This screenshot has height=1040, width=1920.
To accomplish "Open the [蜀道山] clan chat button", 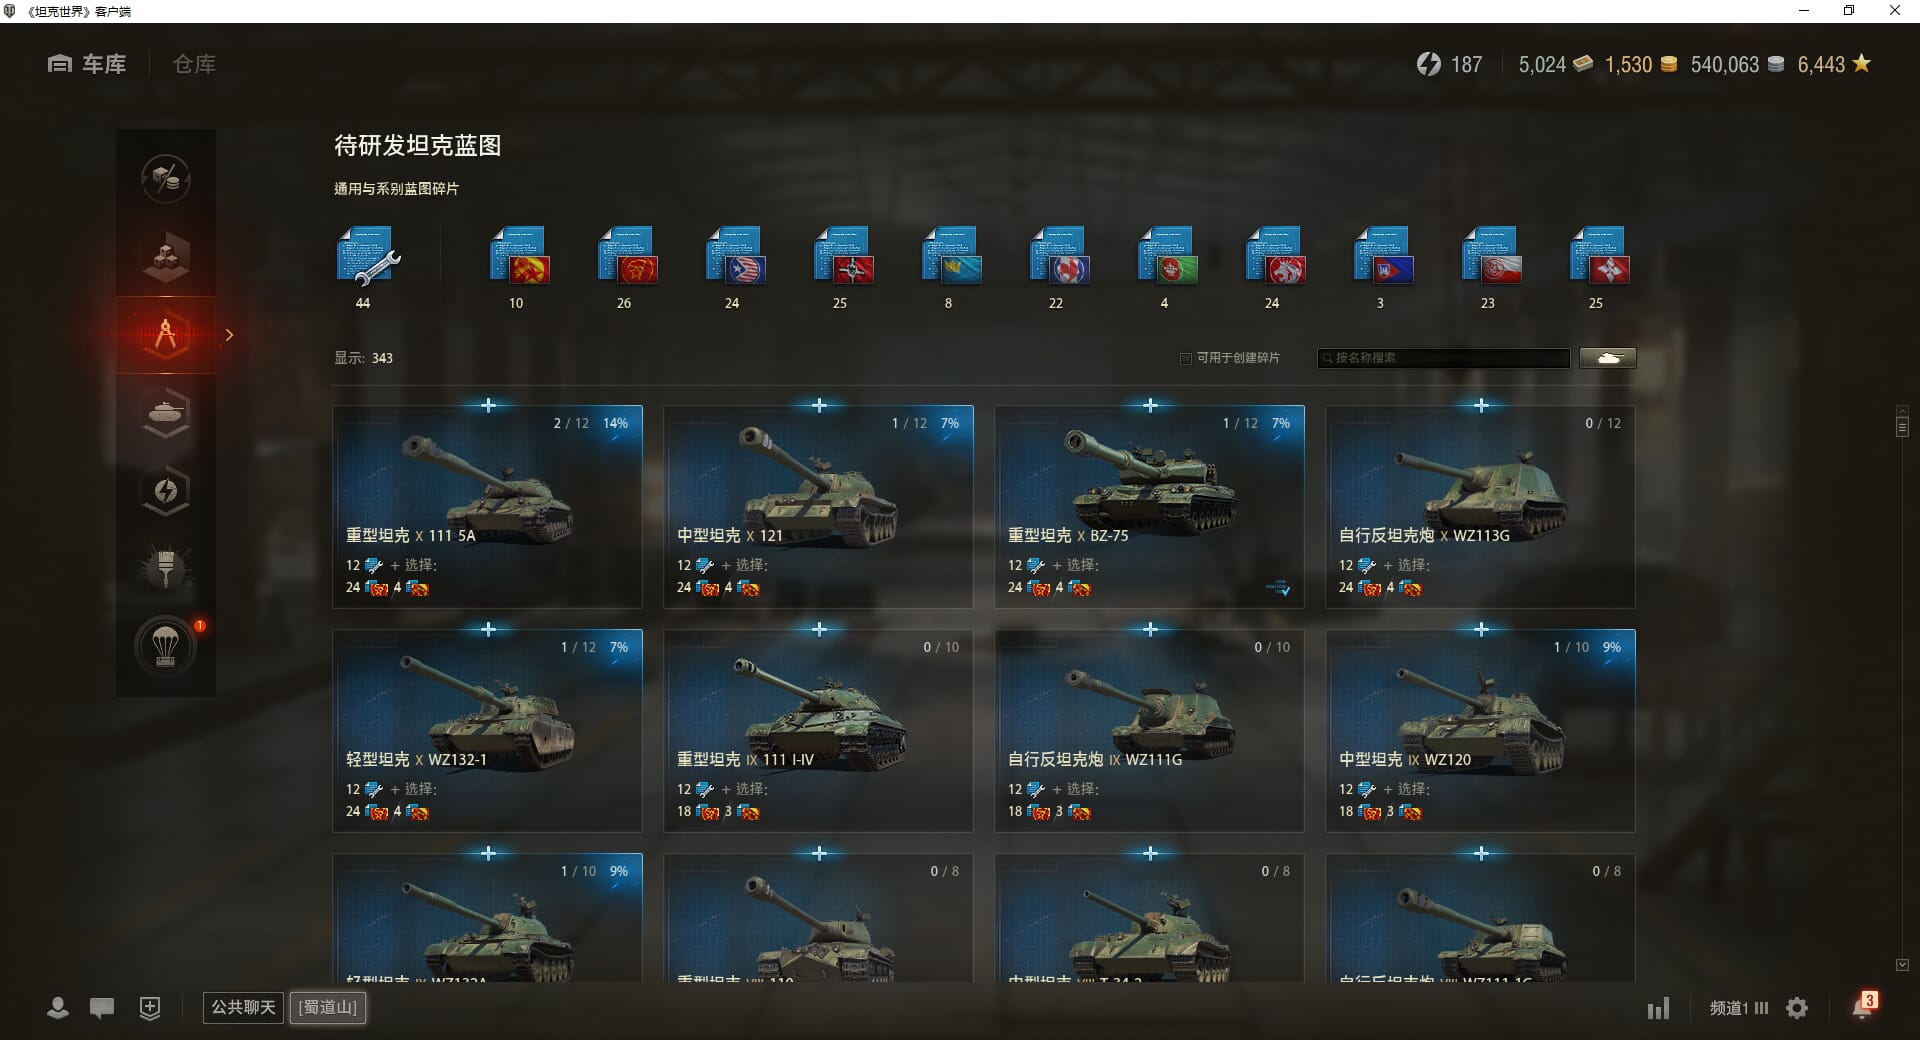I will [328, 1007].
